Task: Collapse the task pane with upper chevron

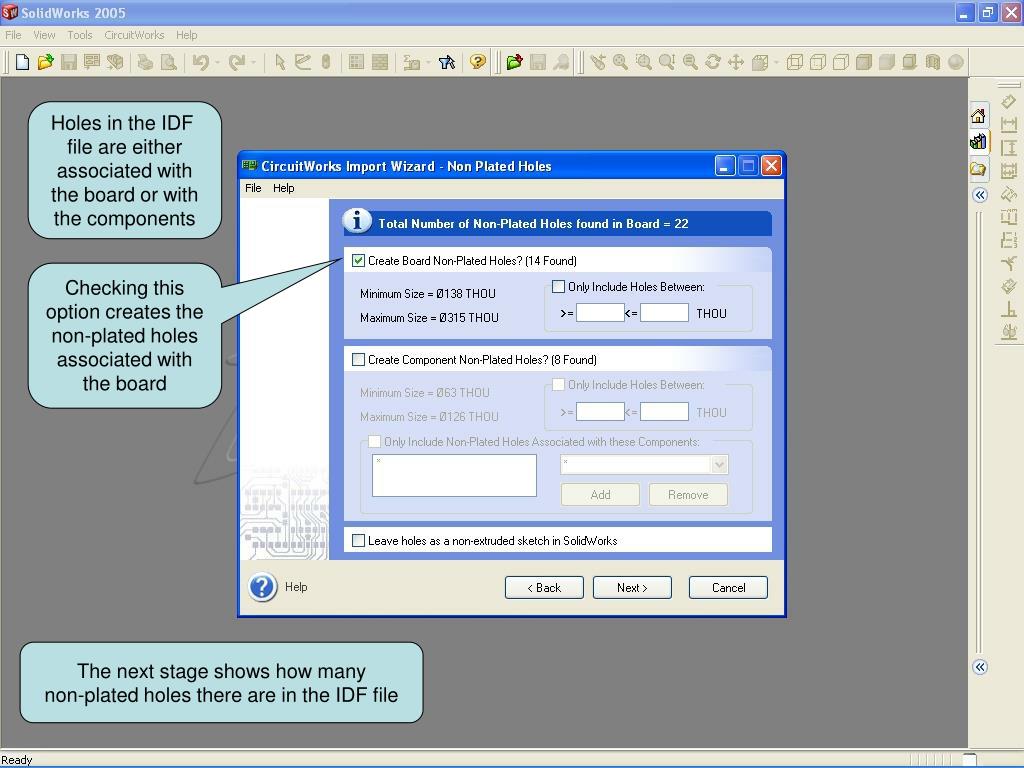Action: [x=980, y=195]
